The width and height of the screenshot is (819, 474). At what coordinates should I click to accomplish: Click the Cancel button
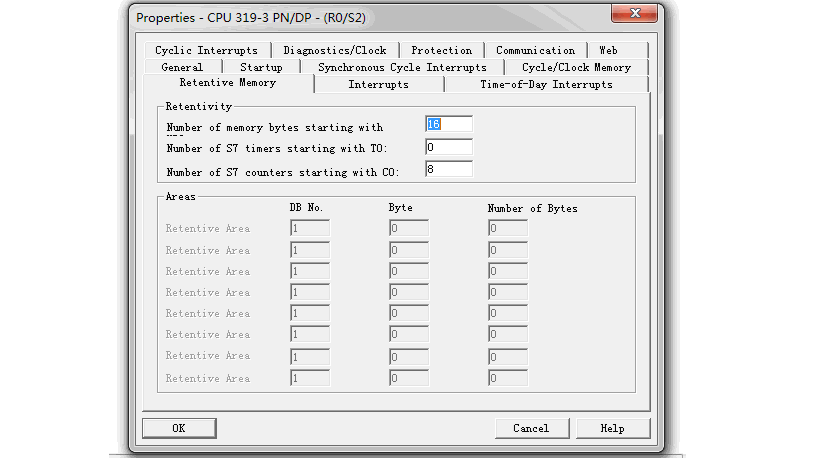click(x=532, y=428)
